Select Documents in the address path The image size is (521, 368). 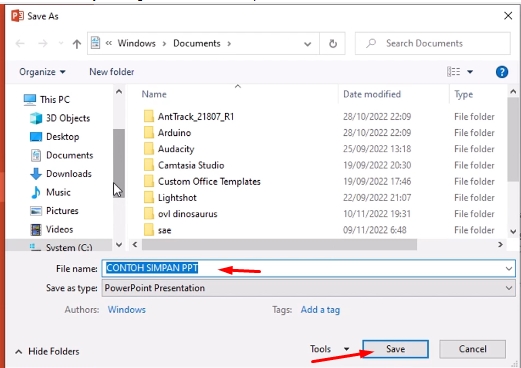tap(197, 43)
